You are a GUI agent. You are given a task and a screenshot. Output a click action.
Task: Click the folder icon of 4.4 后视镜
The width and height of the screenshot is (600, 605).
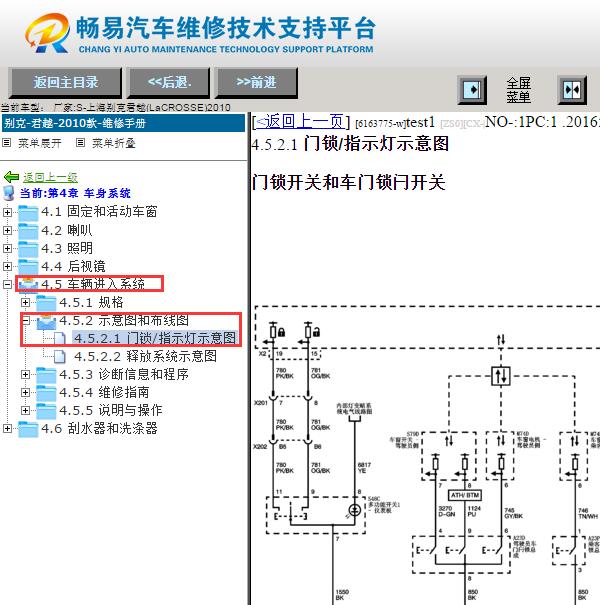point(28,267)
